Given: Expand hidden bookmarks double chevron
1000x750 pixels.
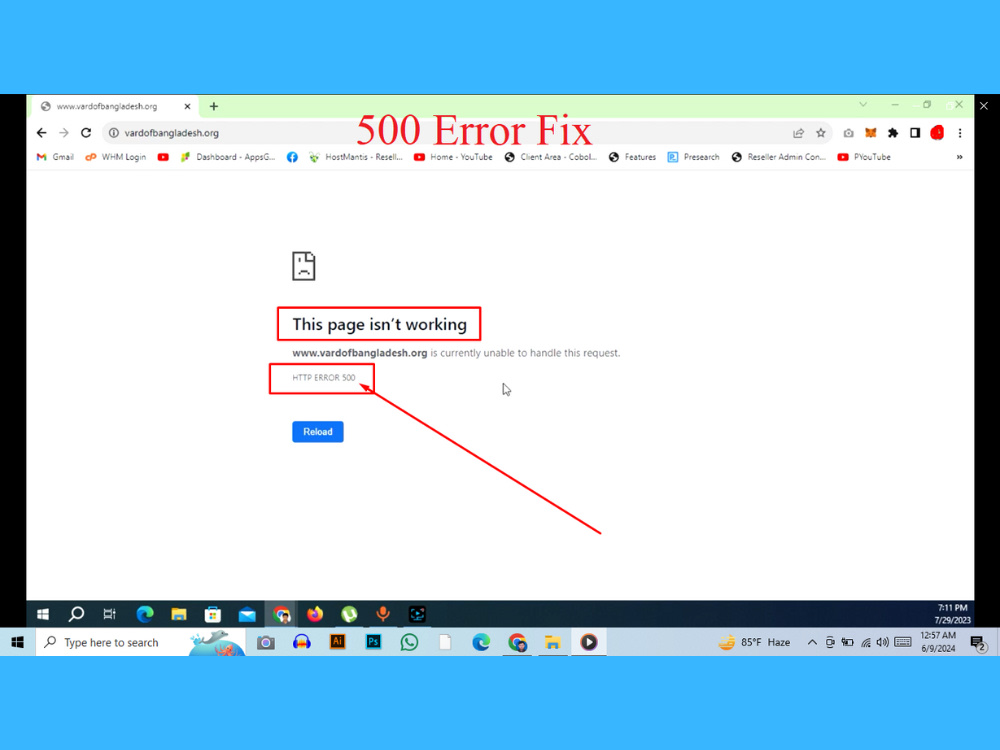Looking at the screenshot, I should pos(959,157).
